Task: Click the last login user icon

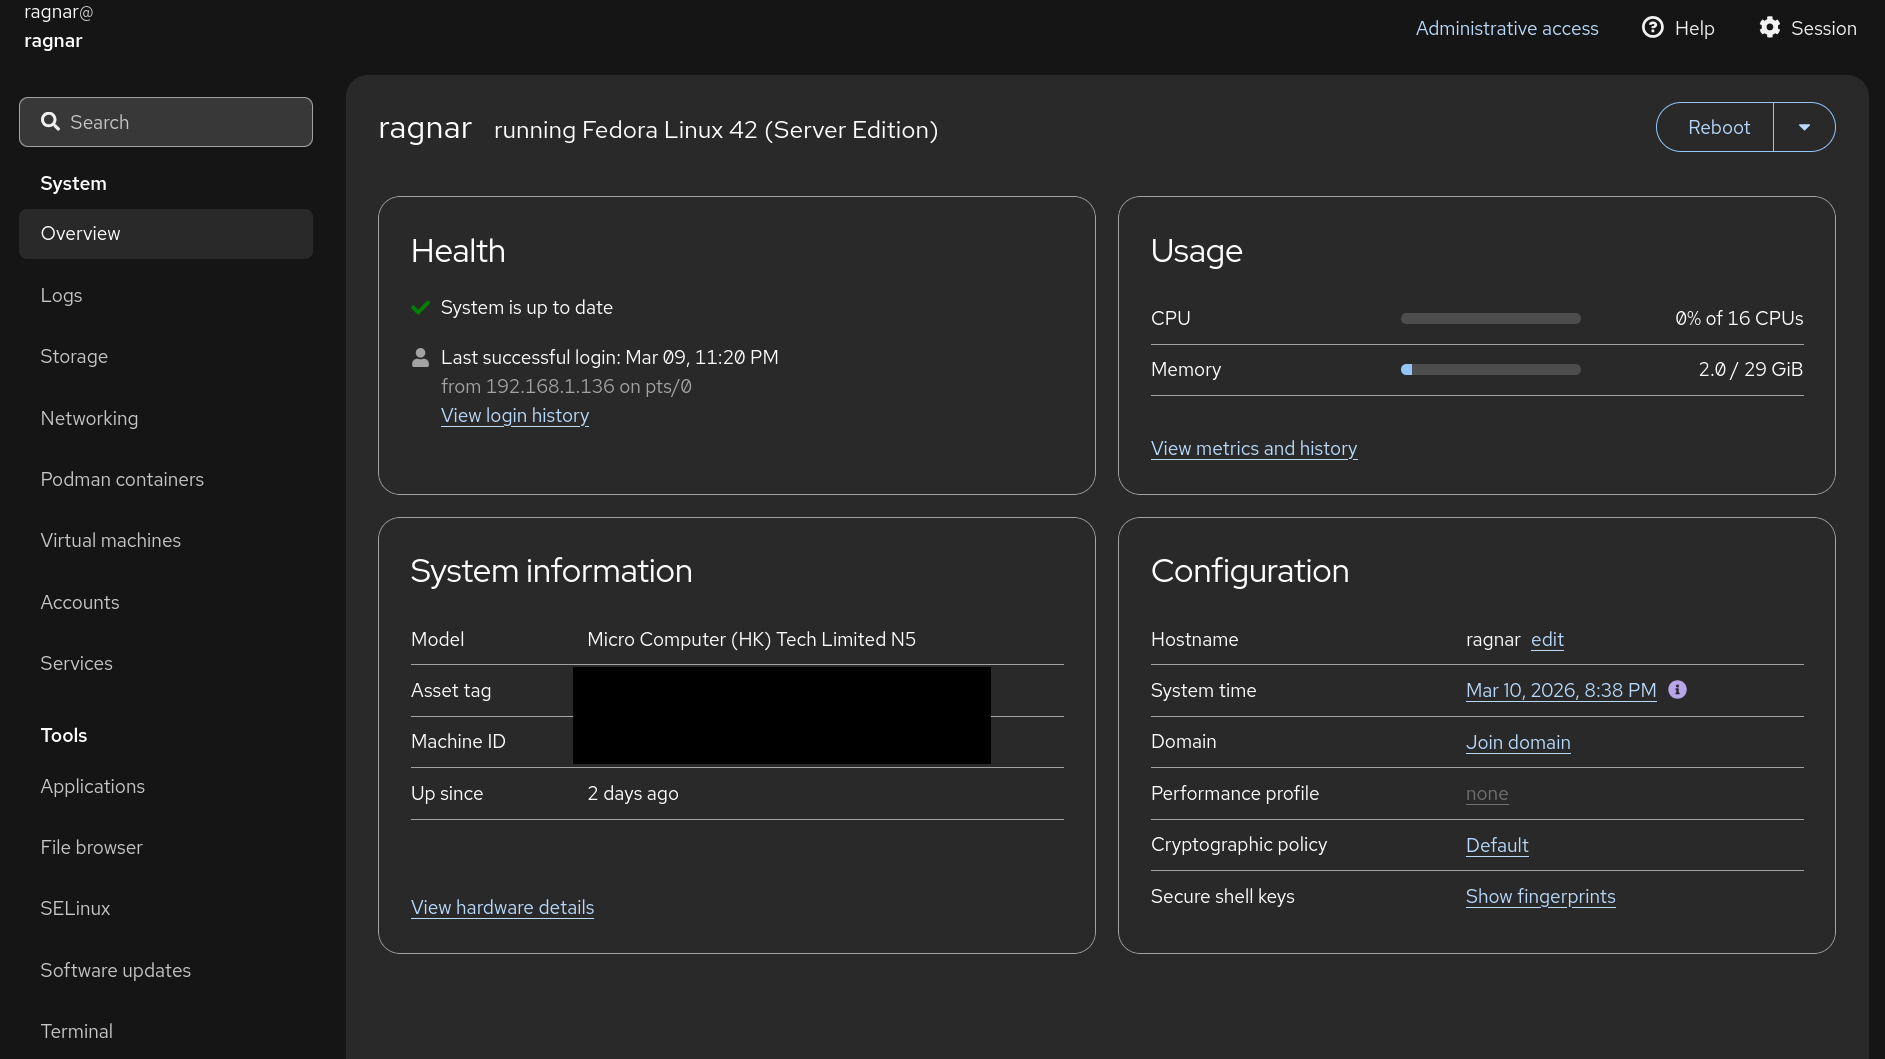Action: tap(420, 358)
